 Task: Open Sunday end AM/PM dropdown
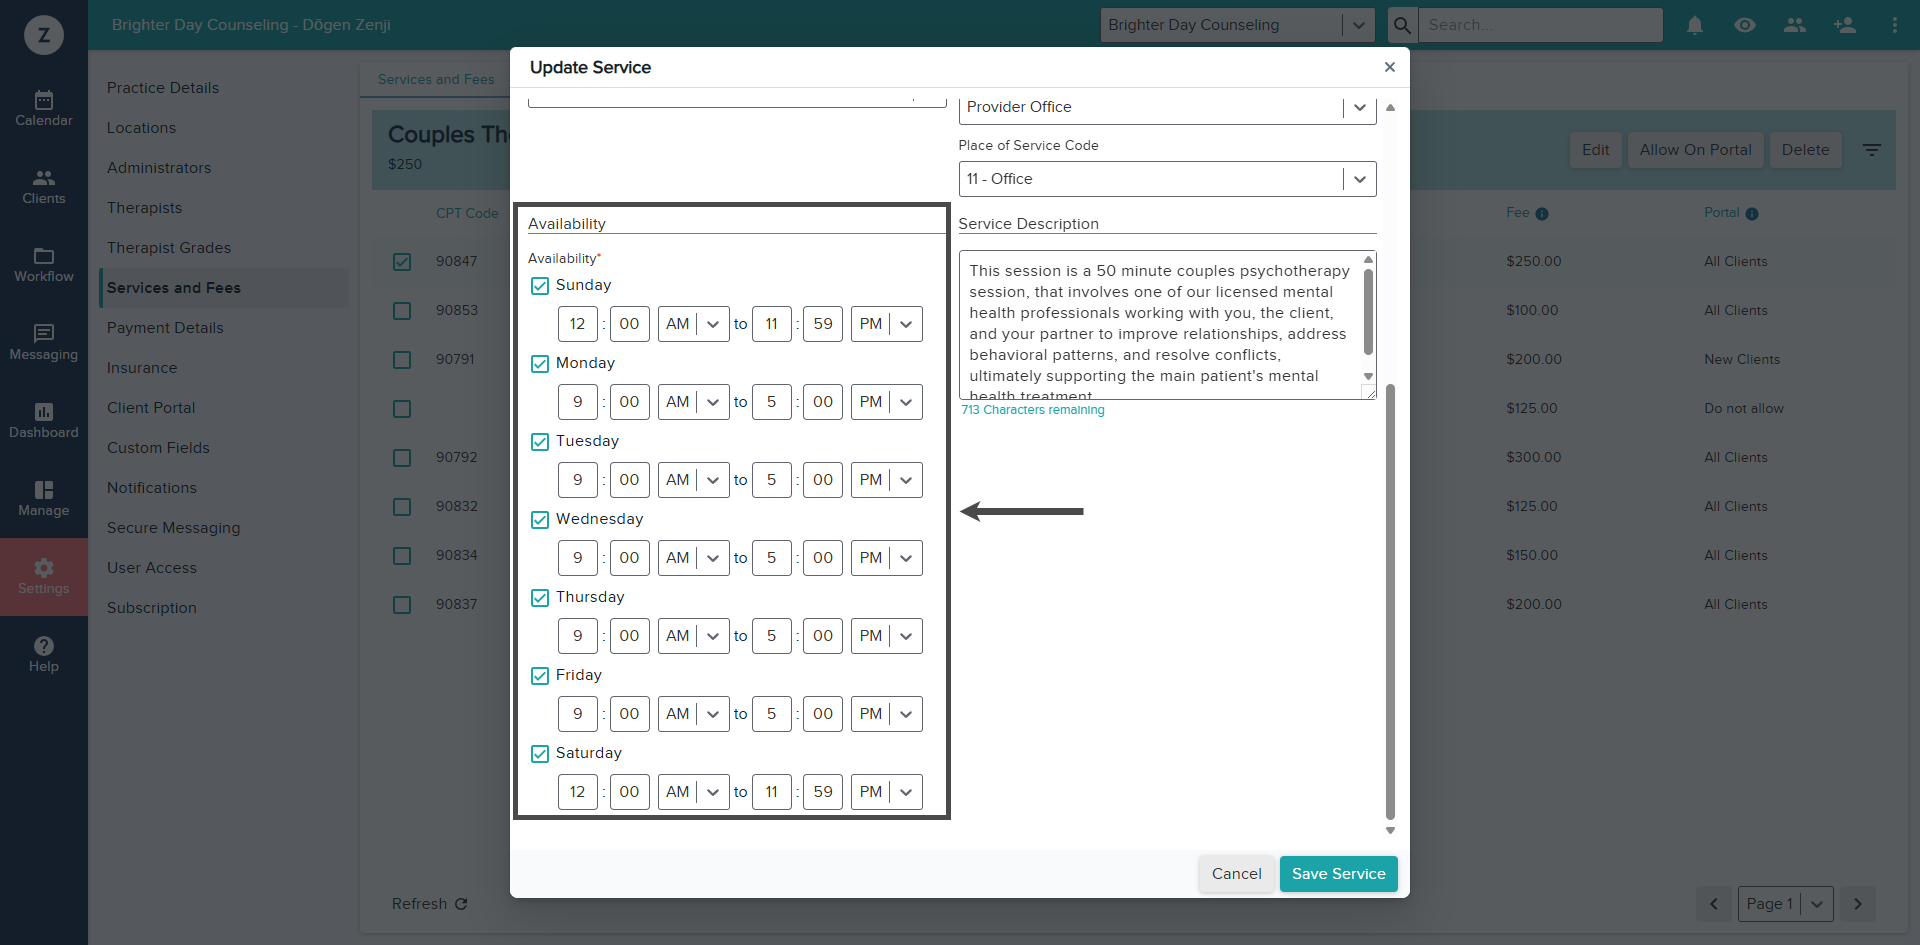(887, 324)
